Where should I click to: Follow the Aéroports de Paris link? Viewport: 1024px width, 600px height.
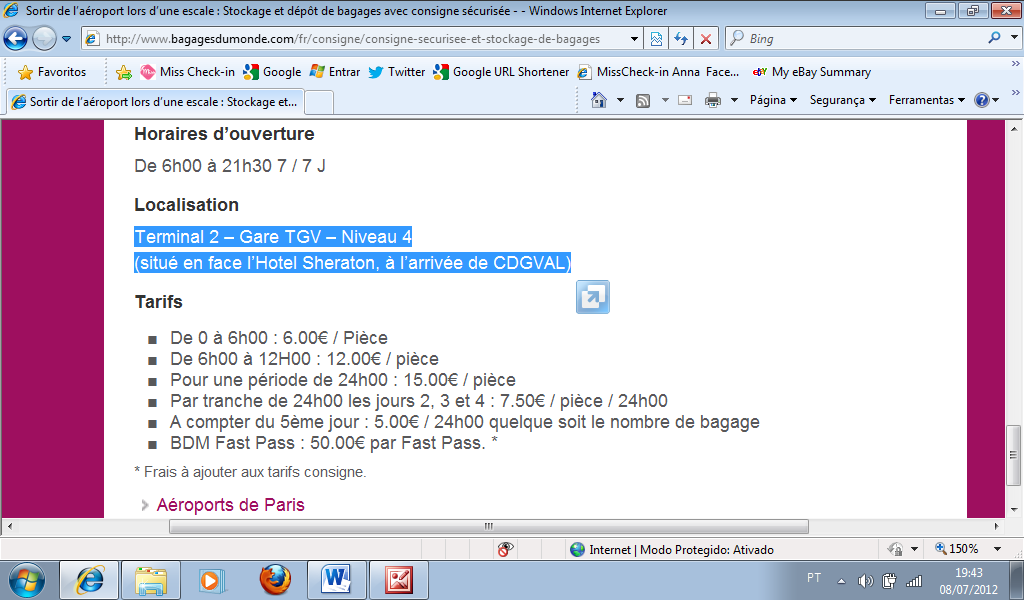point(230,505)
